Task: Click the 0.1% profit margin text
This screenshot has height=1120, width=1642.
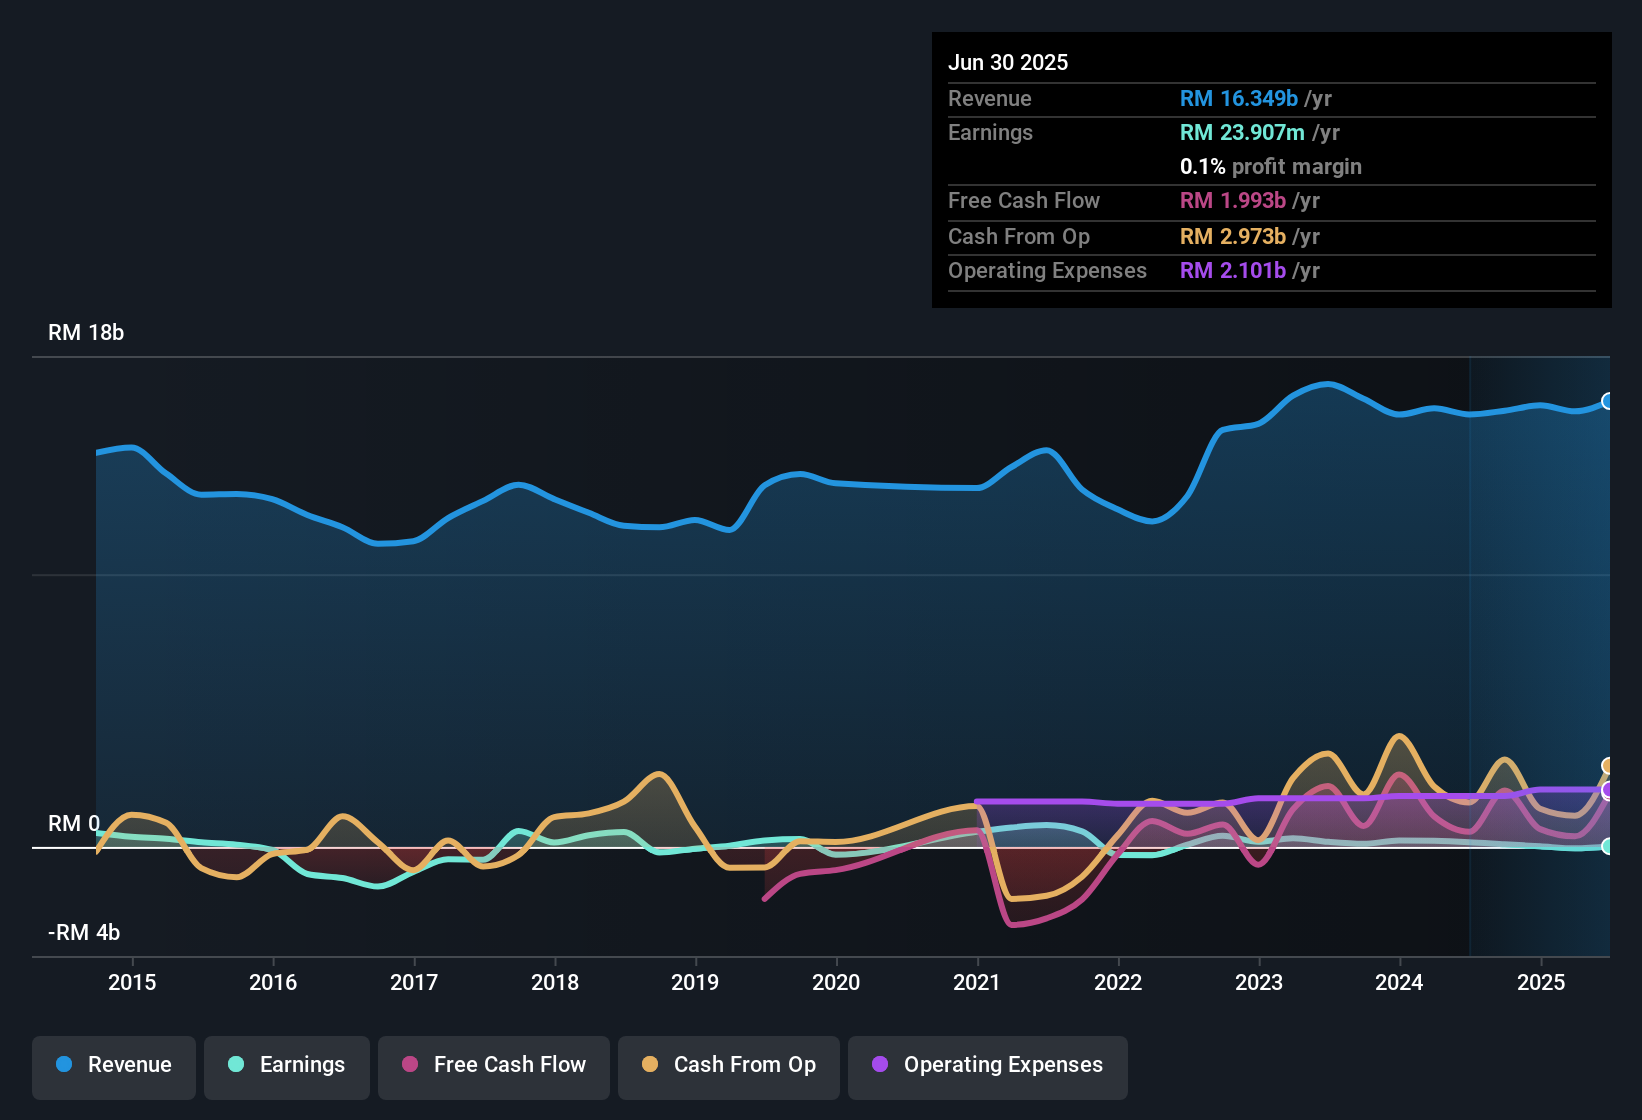Action: (1271, 167)
